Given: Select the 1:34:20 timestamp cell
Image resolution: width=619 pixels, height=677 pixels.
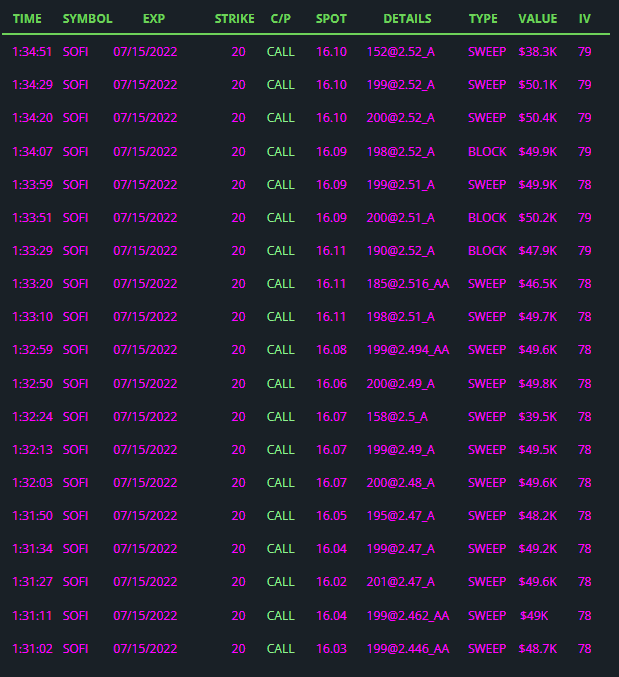Looking at the screenshot, I should click(x=32, y=118).
